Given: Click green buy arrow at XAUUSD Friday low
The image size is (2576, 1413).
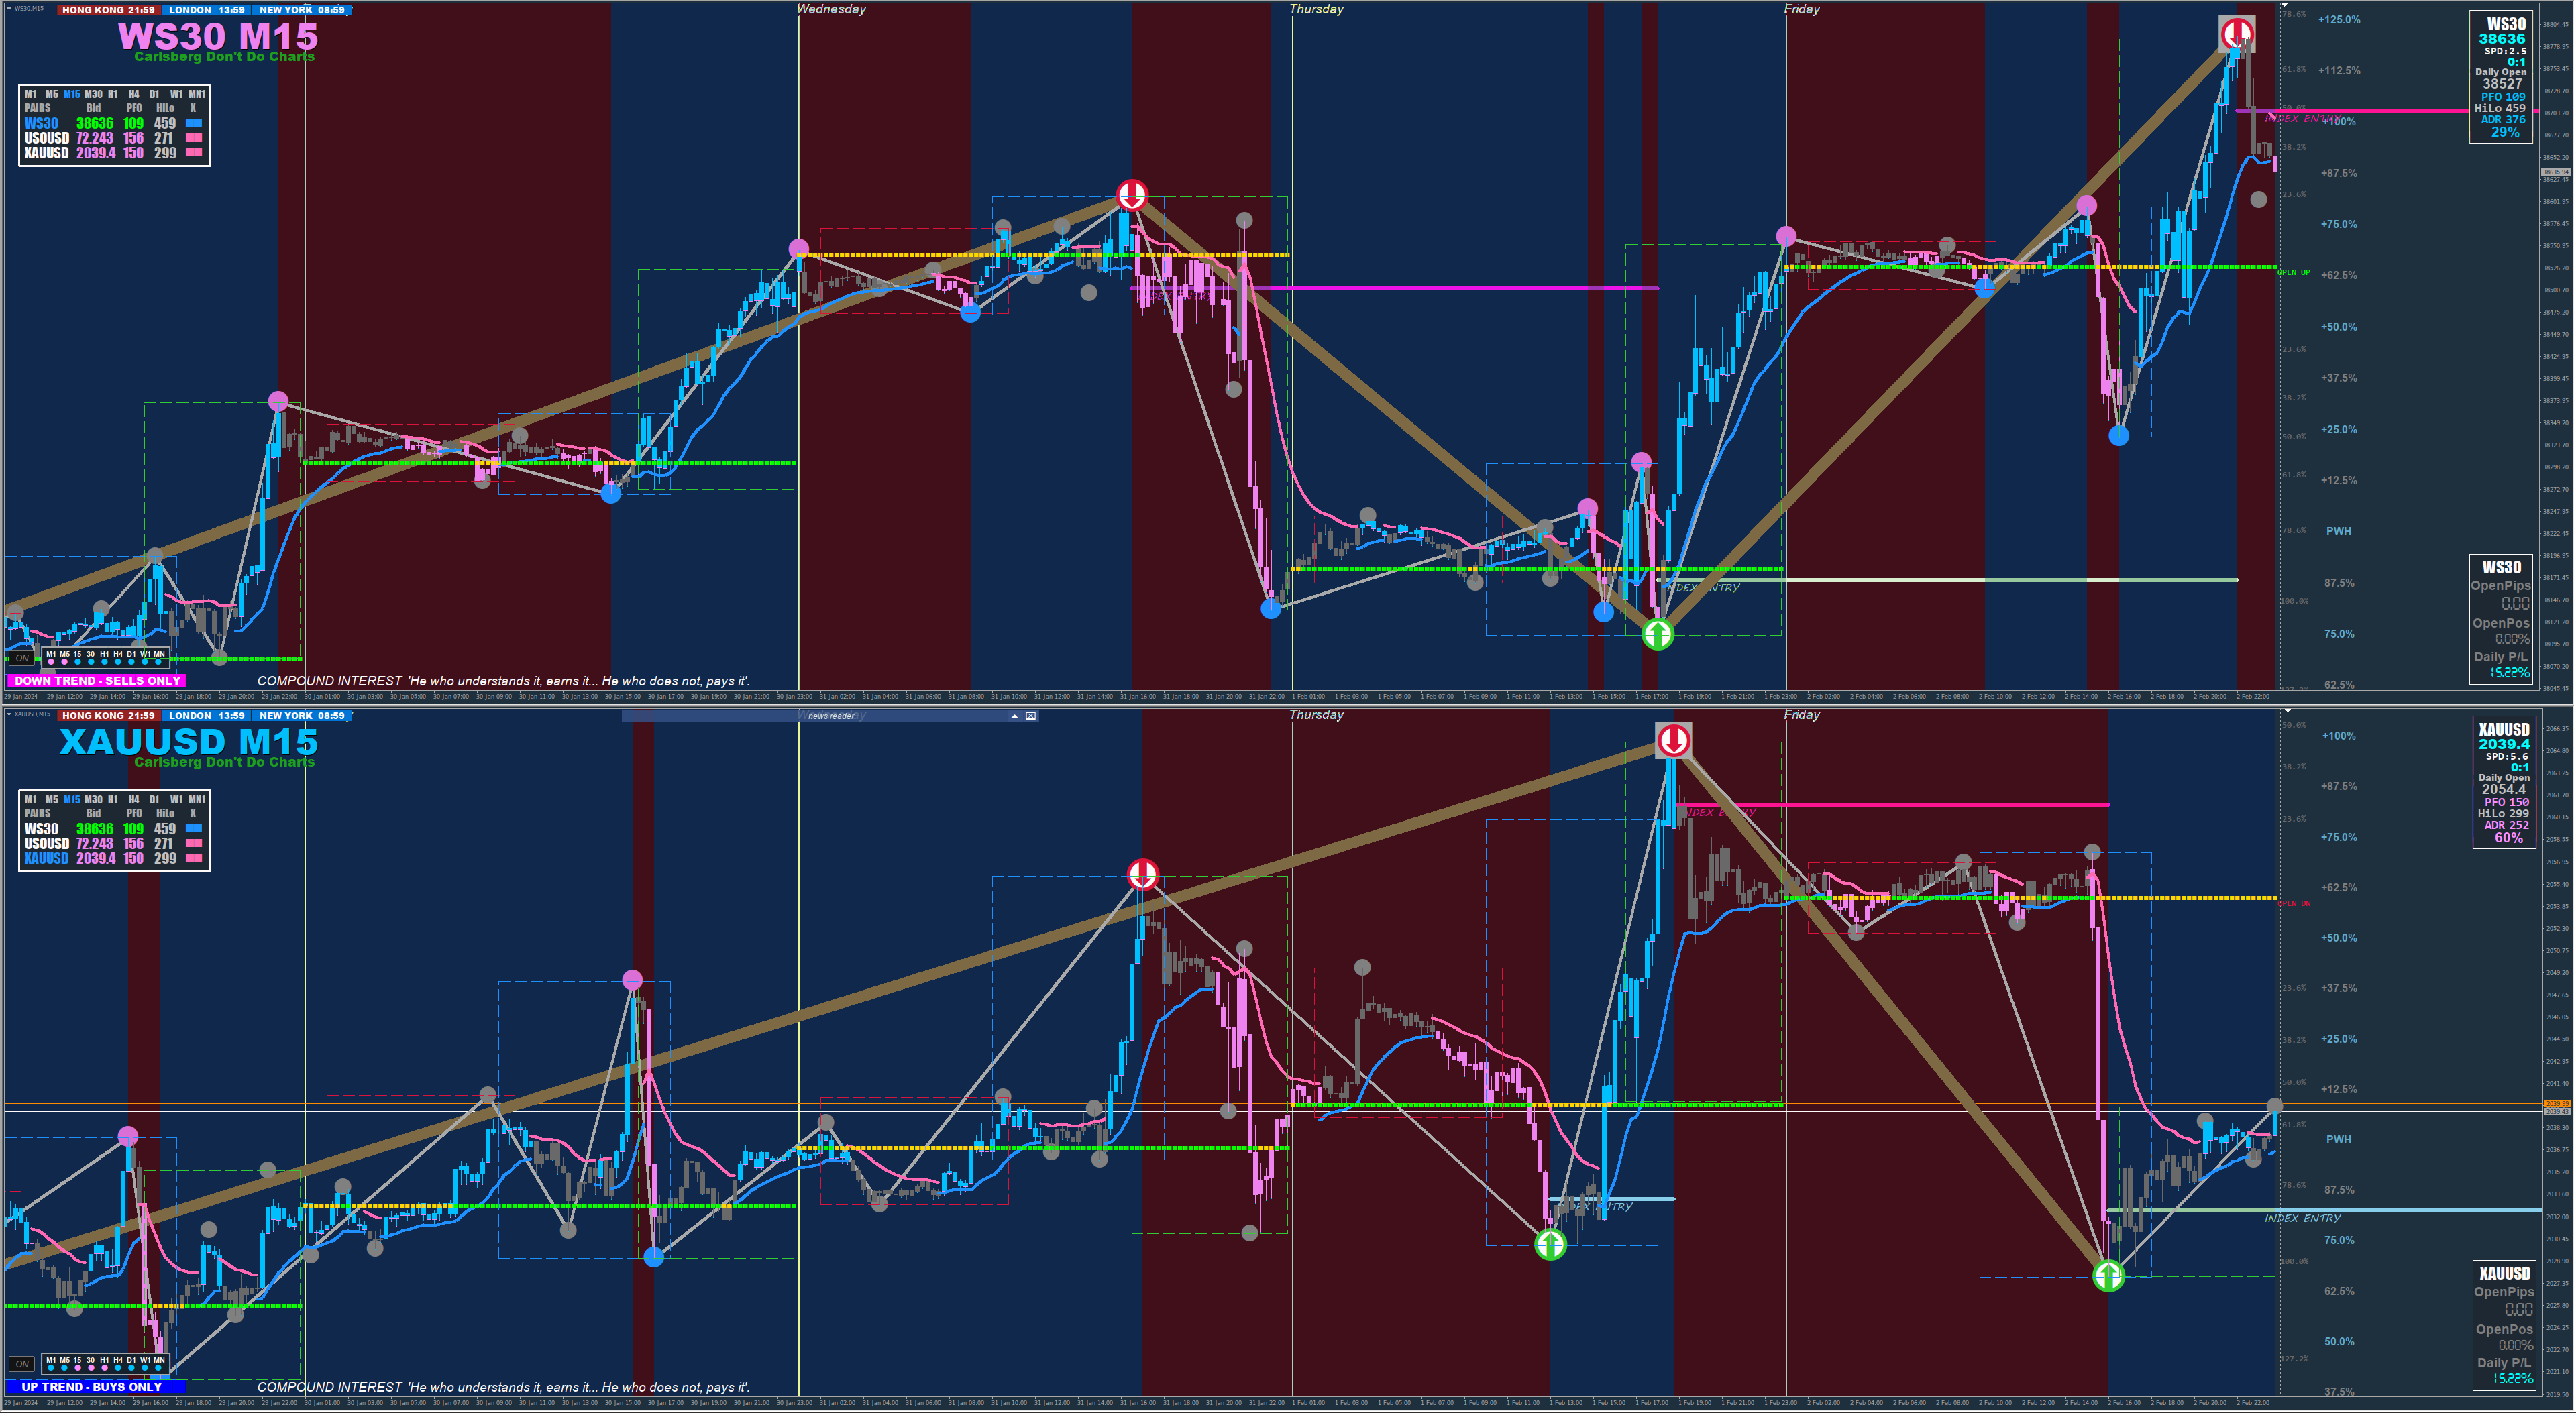Looking at the screenshot, I should (x=2108, y=1276).
